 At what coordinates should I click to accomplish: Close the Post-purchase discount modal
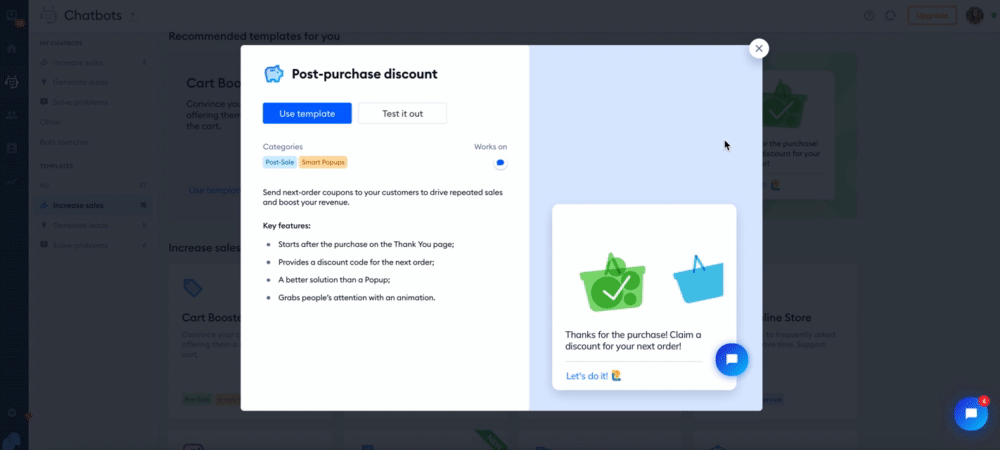tap(758, 48)
